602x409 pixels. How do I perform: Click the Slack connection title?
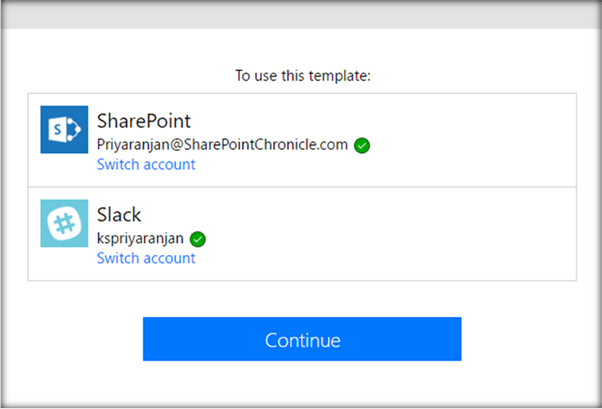119,215
